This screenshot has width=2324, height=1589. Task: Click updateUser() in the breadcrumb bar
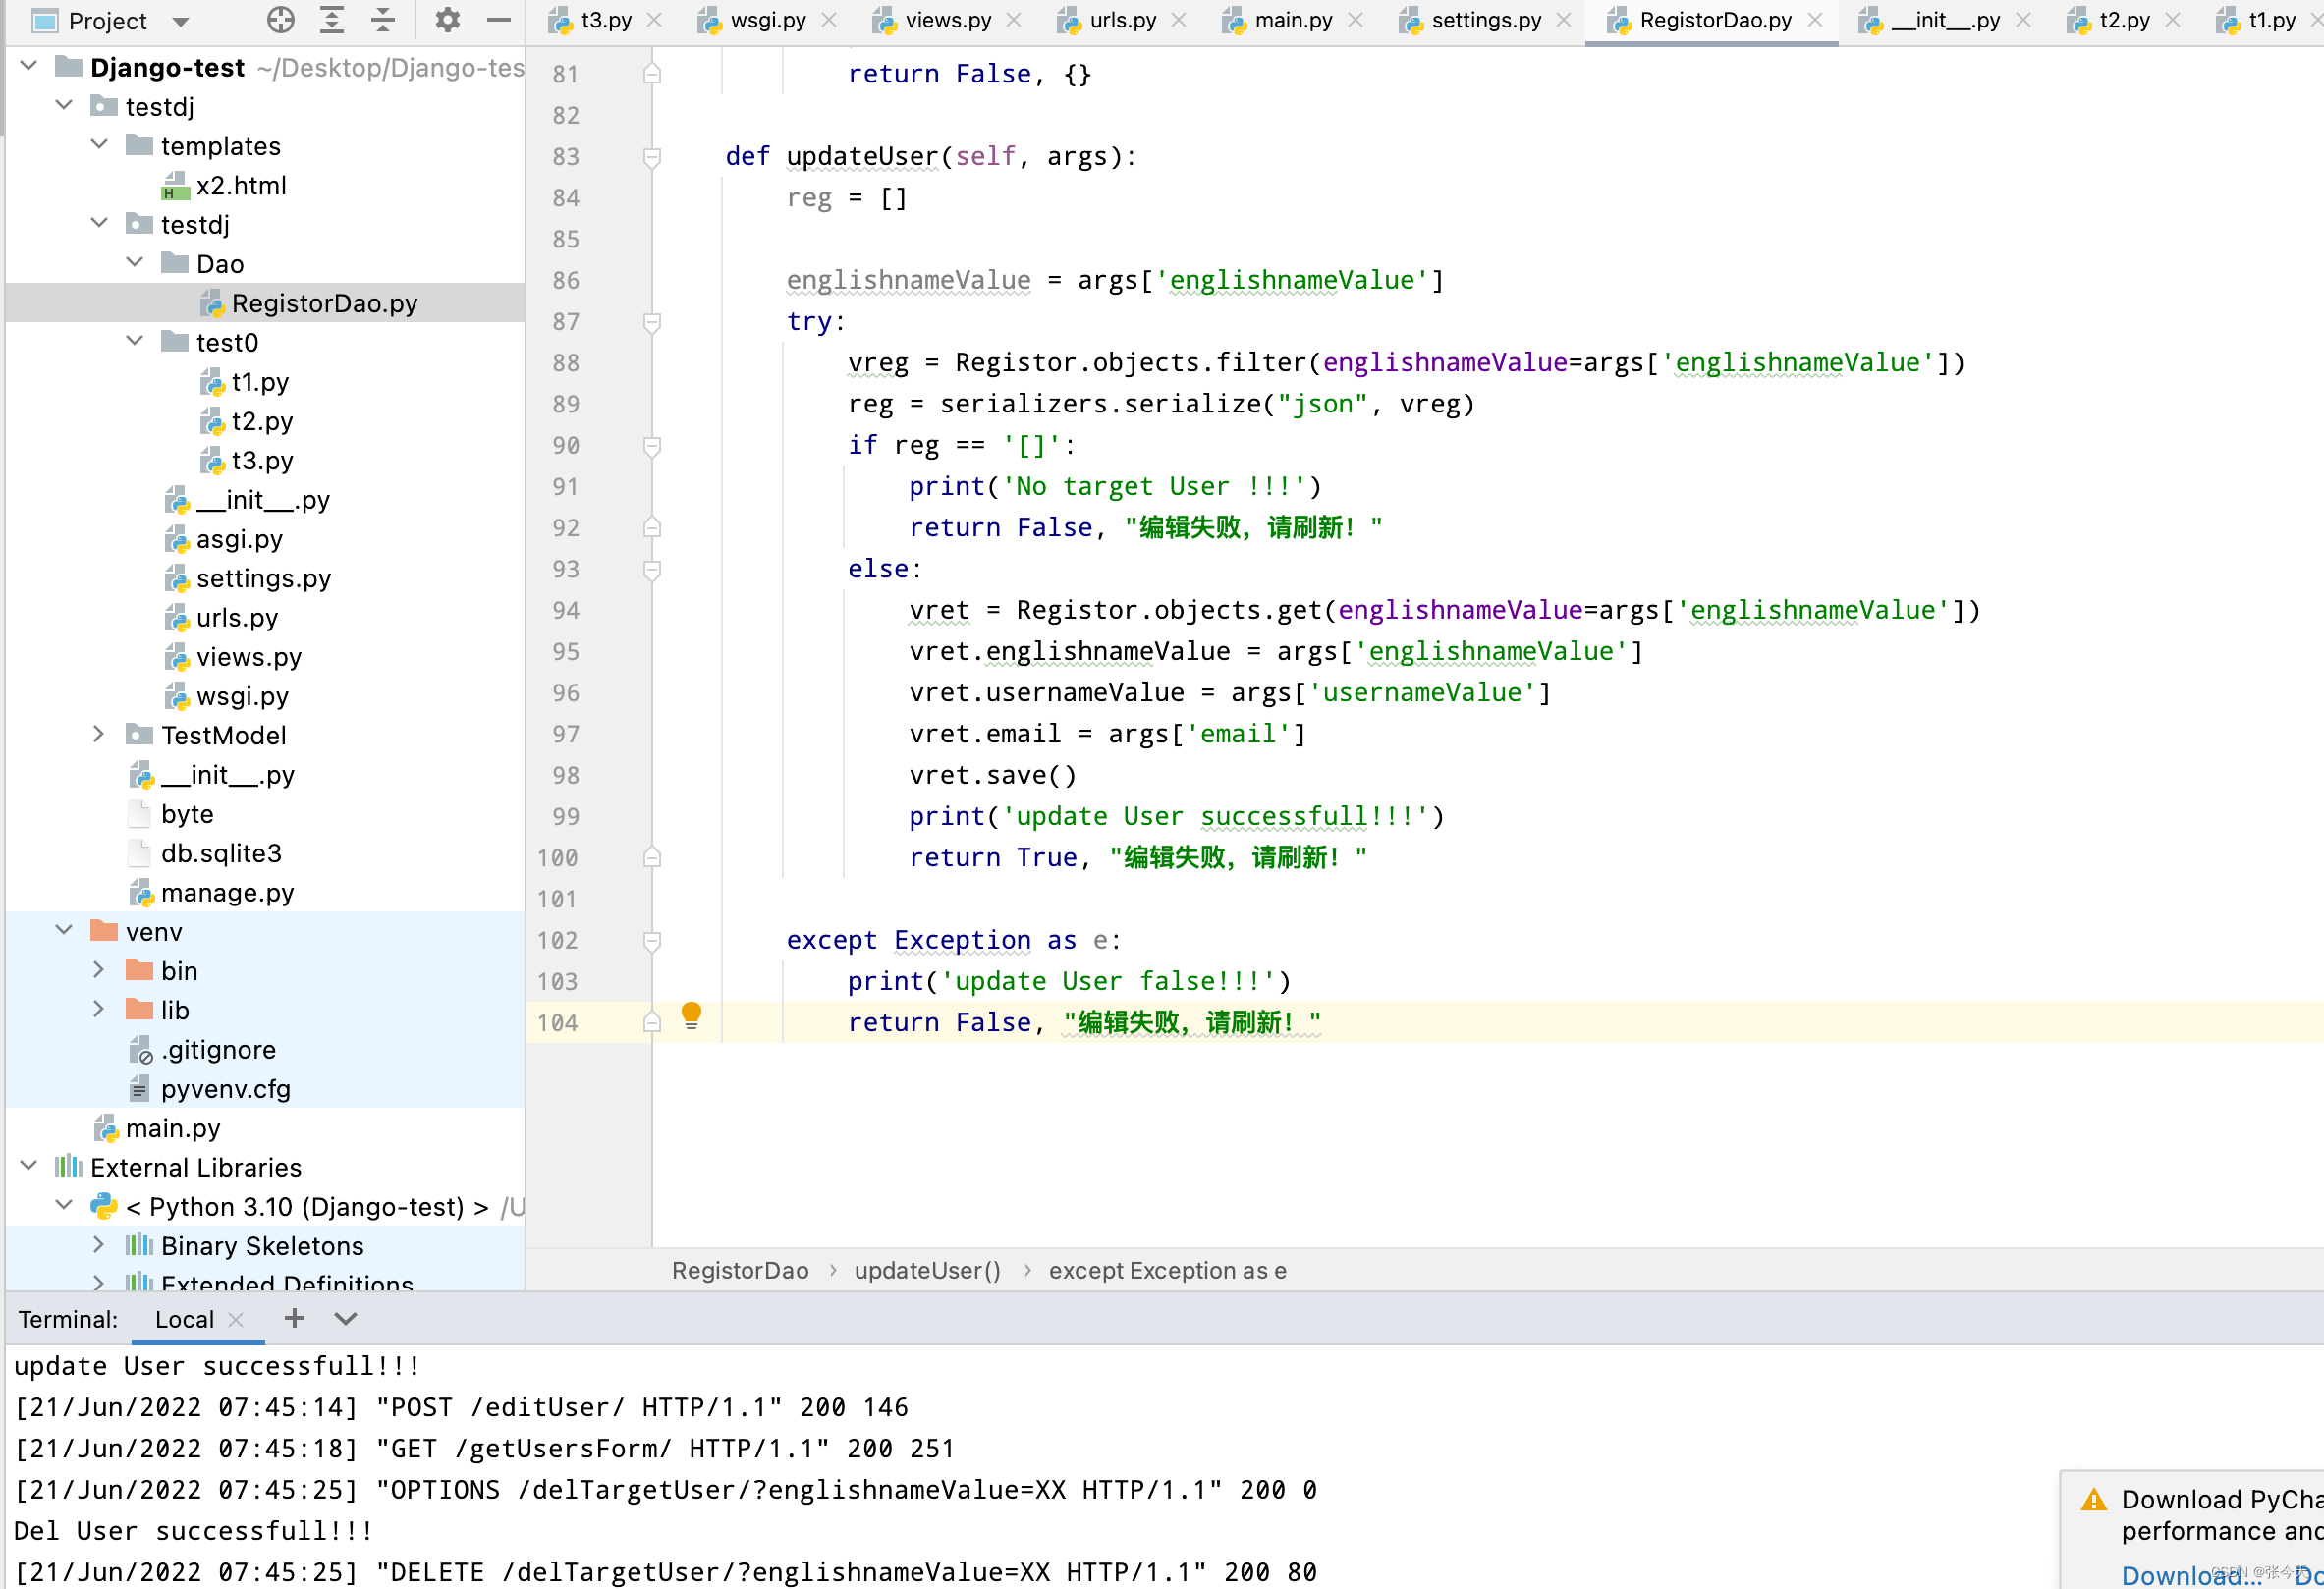point(927,1271)
